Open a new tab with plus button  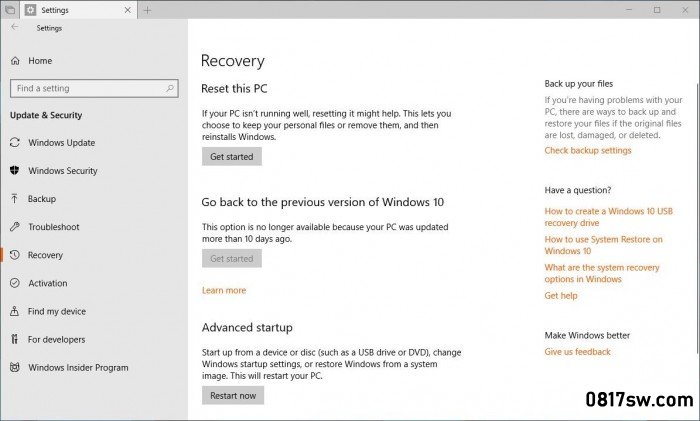148,10
